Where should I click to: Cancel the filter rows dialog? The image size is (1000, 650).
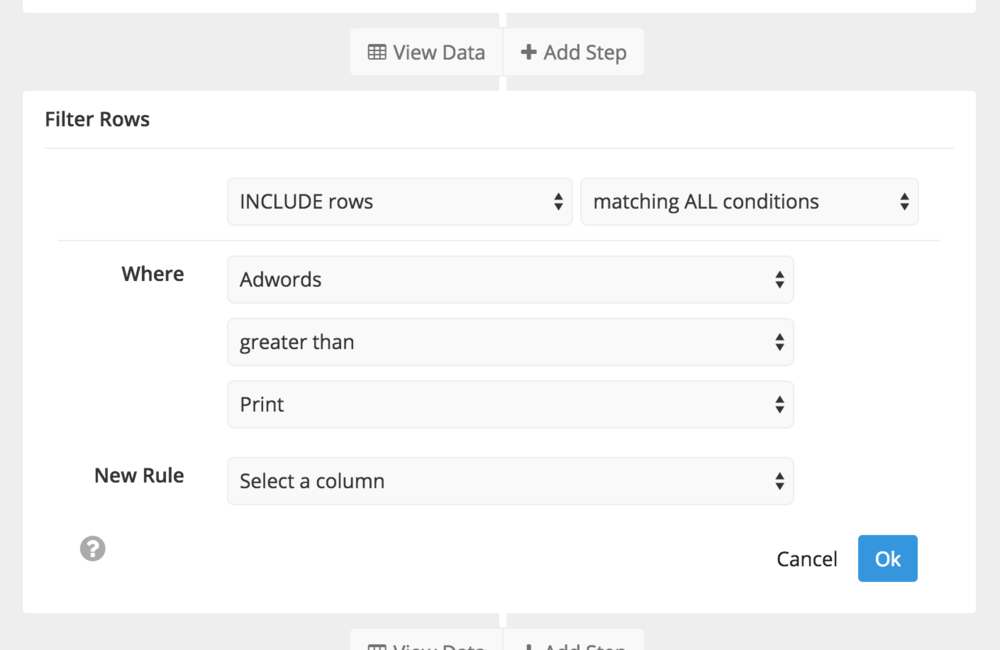[807, 559]
